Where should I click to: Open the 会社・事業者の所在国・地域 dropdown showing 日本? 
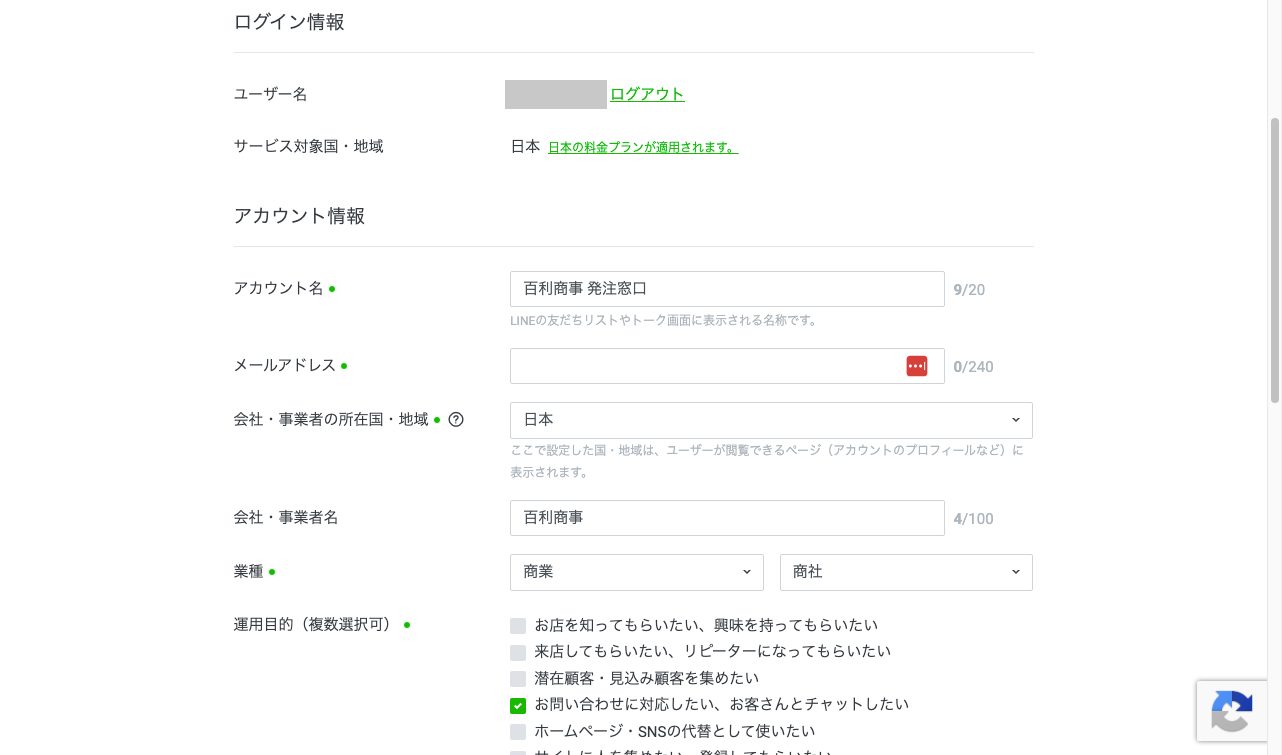point(771,420)
